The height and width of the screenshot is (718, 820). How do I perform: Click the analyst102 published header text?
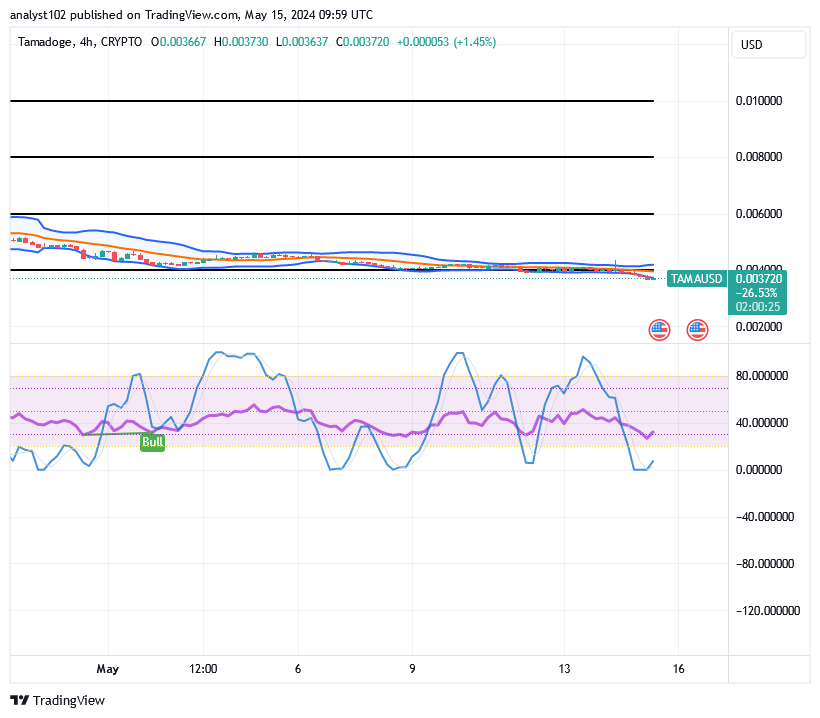pos(191,15)
